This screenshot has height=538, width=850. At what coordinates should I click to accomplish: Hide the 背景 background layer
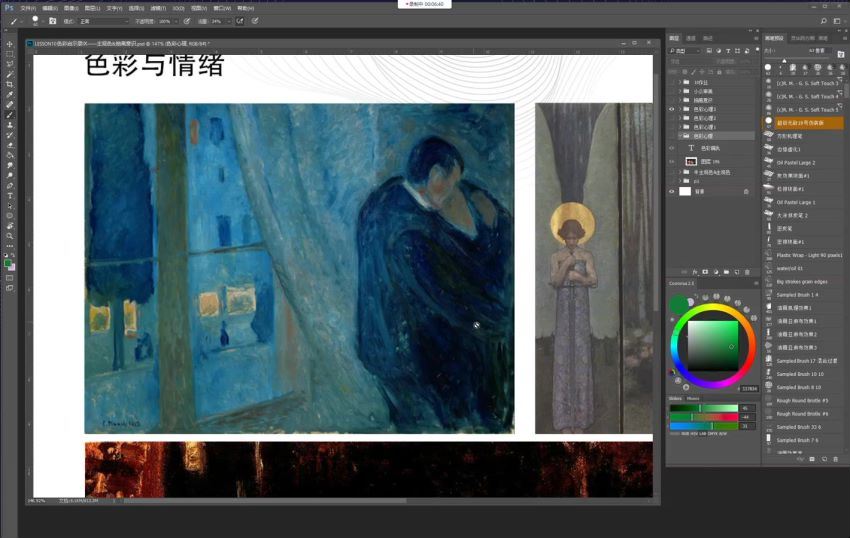672,191
